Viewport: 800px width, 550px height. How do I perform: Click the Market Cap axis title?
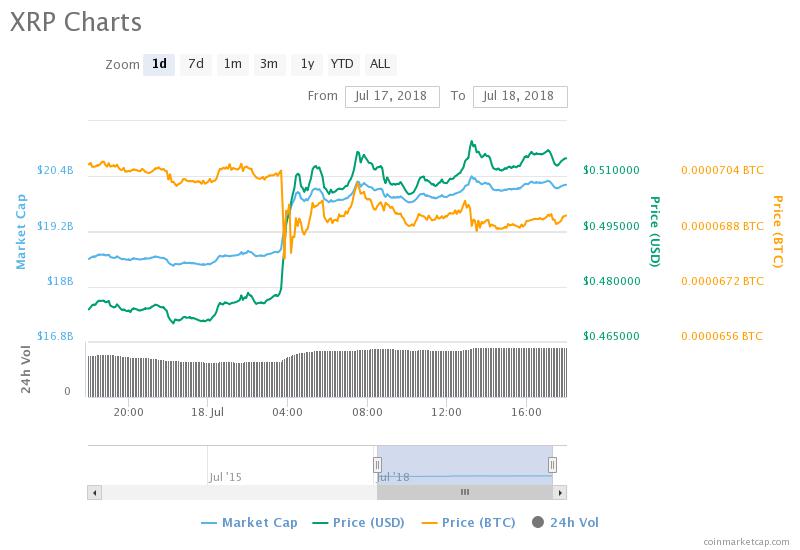pos(20,231)
